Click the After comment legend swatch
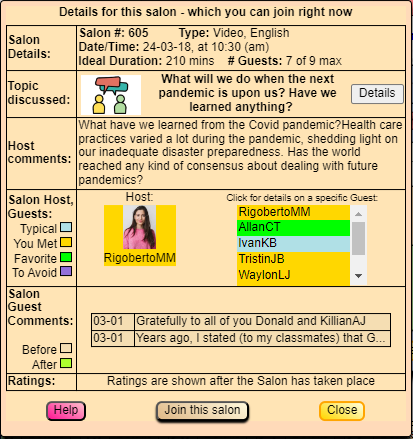This screenshot has width=413, height=439. coord(66,363)
